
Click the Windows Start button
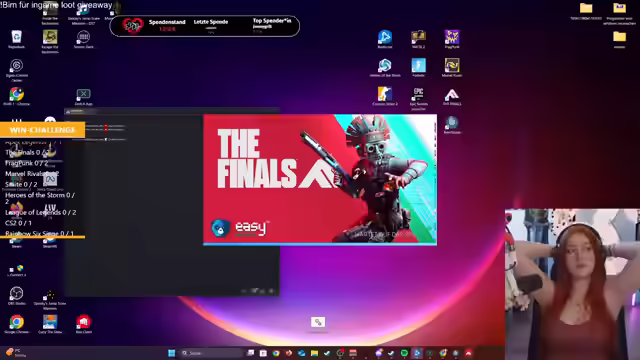coord(171,353)
